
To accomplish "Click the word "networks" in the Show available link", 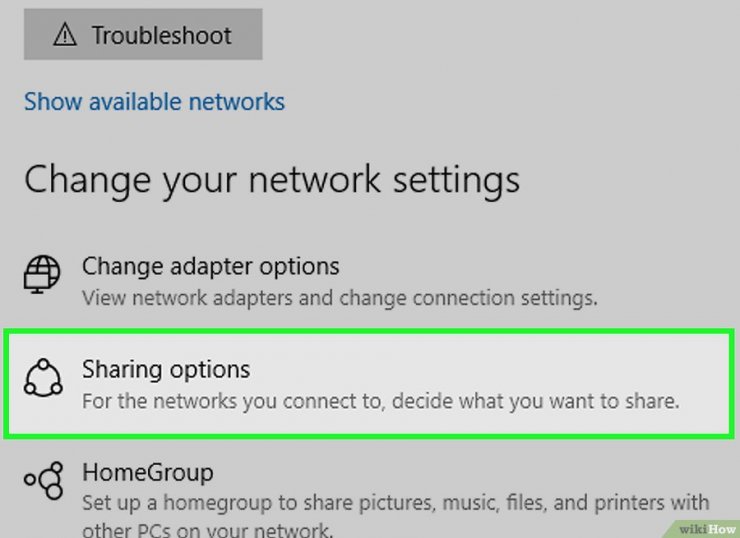I will 238,102.
